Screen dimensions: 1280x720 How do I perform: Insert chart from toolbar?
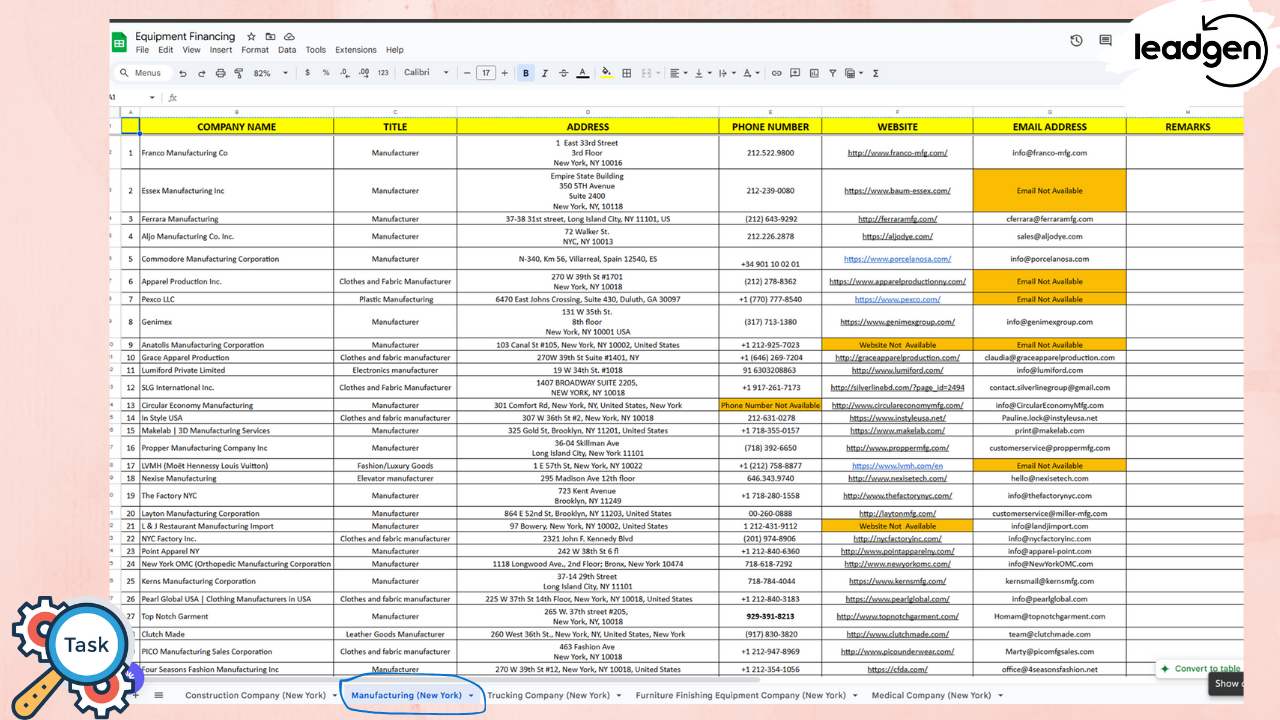814,73
